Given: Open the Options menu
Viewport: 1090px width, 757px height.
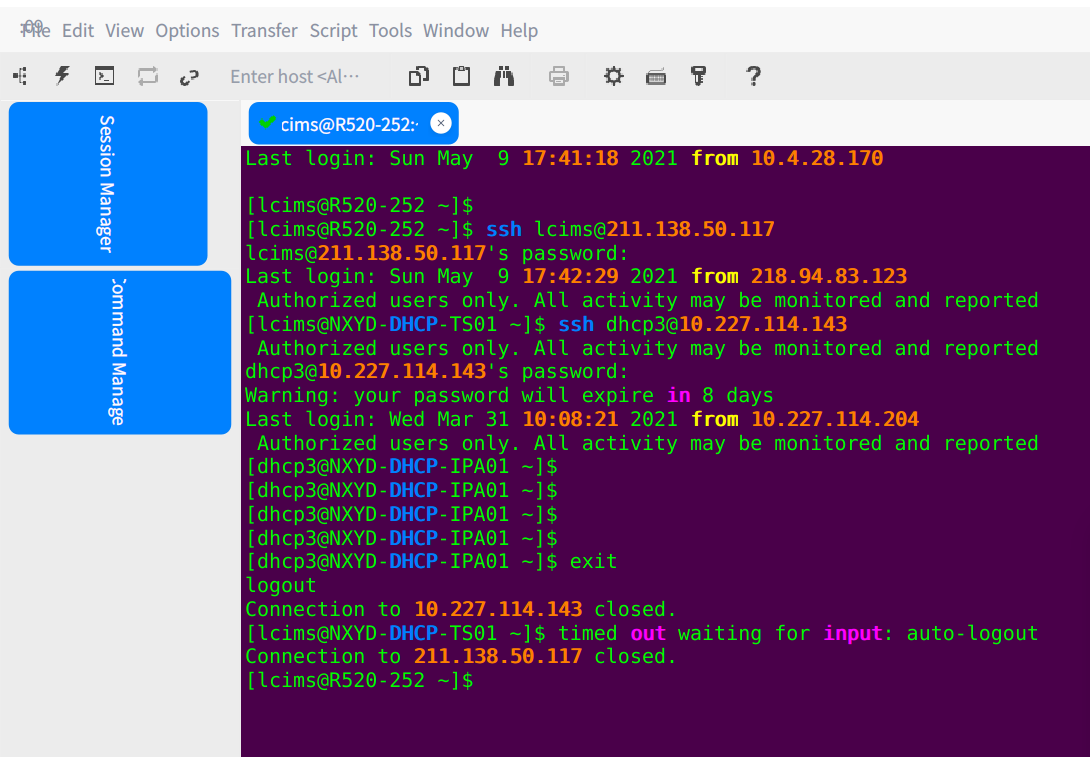Looking at the screenshot, I should click(x=187, y=30).
